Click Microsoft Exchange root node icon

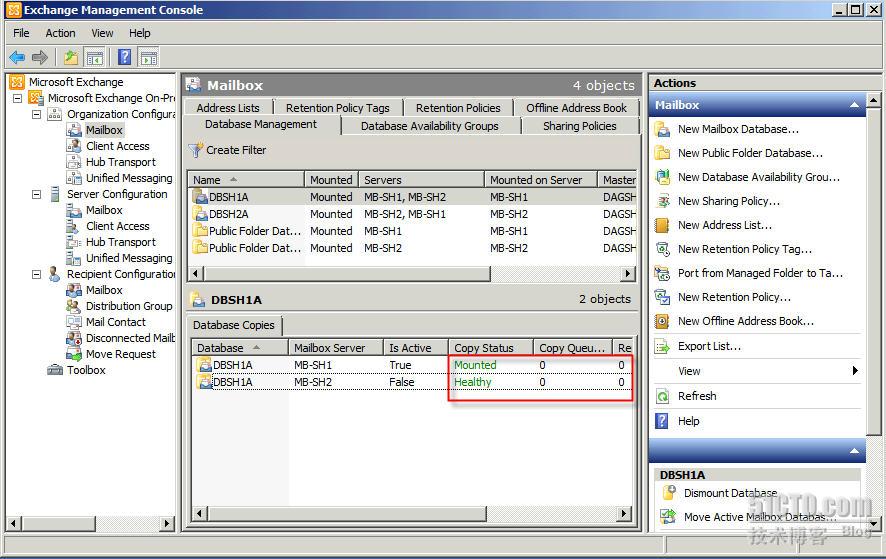click(x=17, y=83)
